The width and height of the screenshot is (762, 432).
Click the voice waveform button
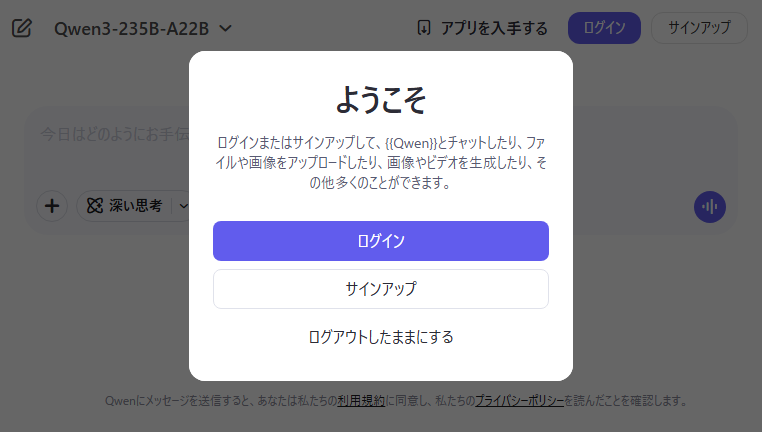[710, 207]
